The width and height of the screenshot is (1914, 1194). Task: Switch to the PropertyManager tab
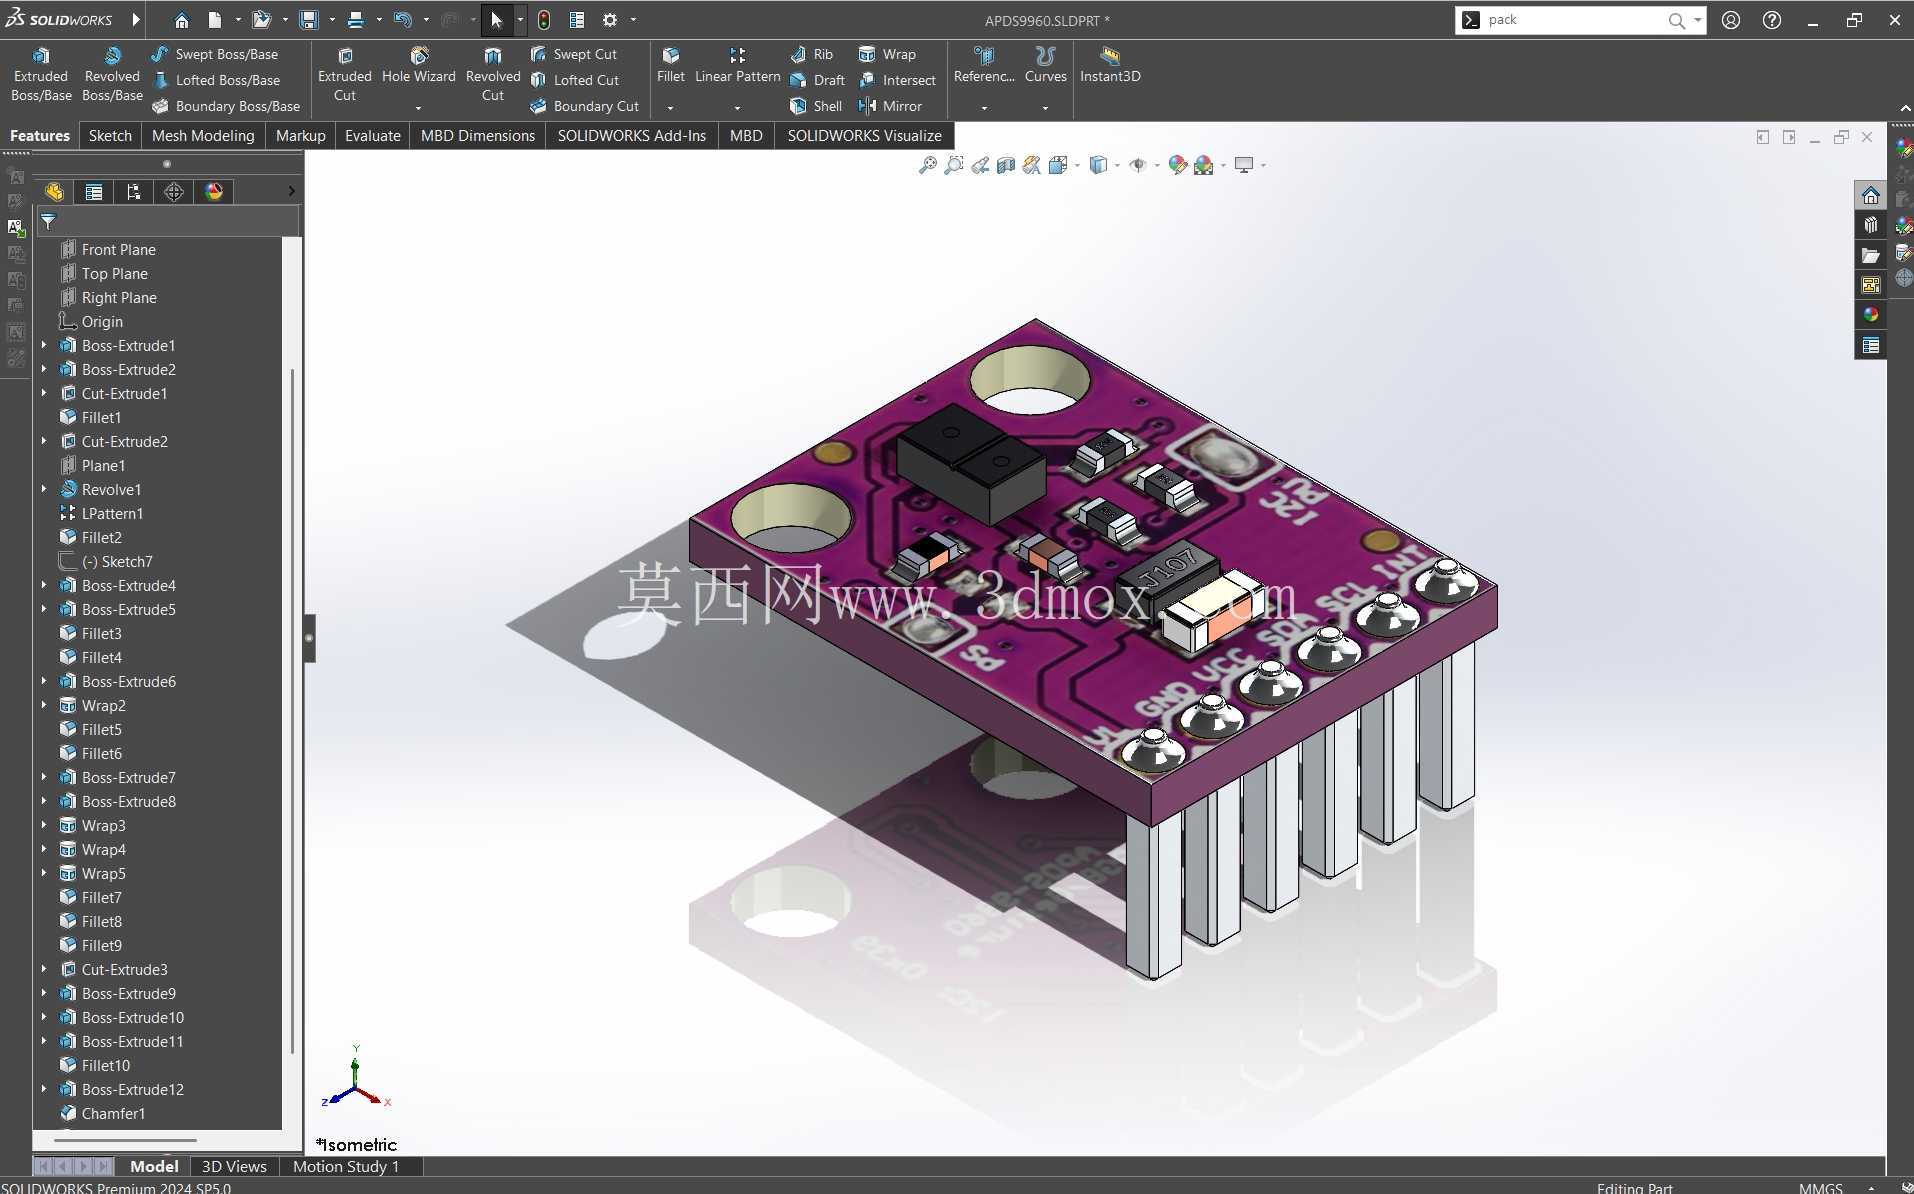coord(94,192)
